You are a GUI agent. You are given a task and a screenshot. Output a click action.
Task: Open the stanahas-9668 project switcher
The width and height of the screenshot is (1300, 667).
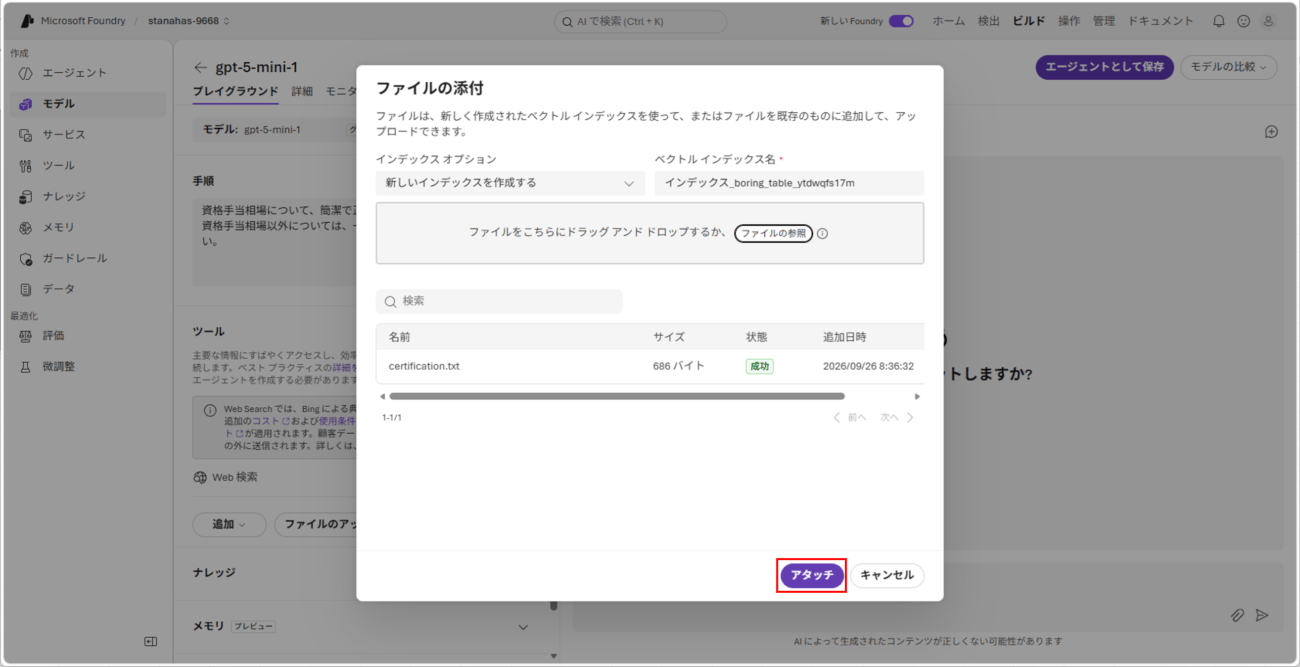click(x=189, y=21)
